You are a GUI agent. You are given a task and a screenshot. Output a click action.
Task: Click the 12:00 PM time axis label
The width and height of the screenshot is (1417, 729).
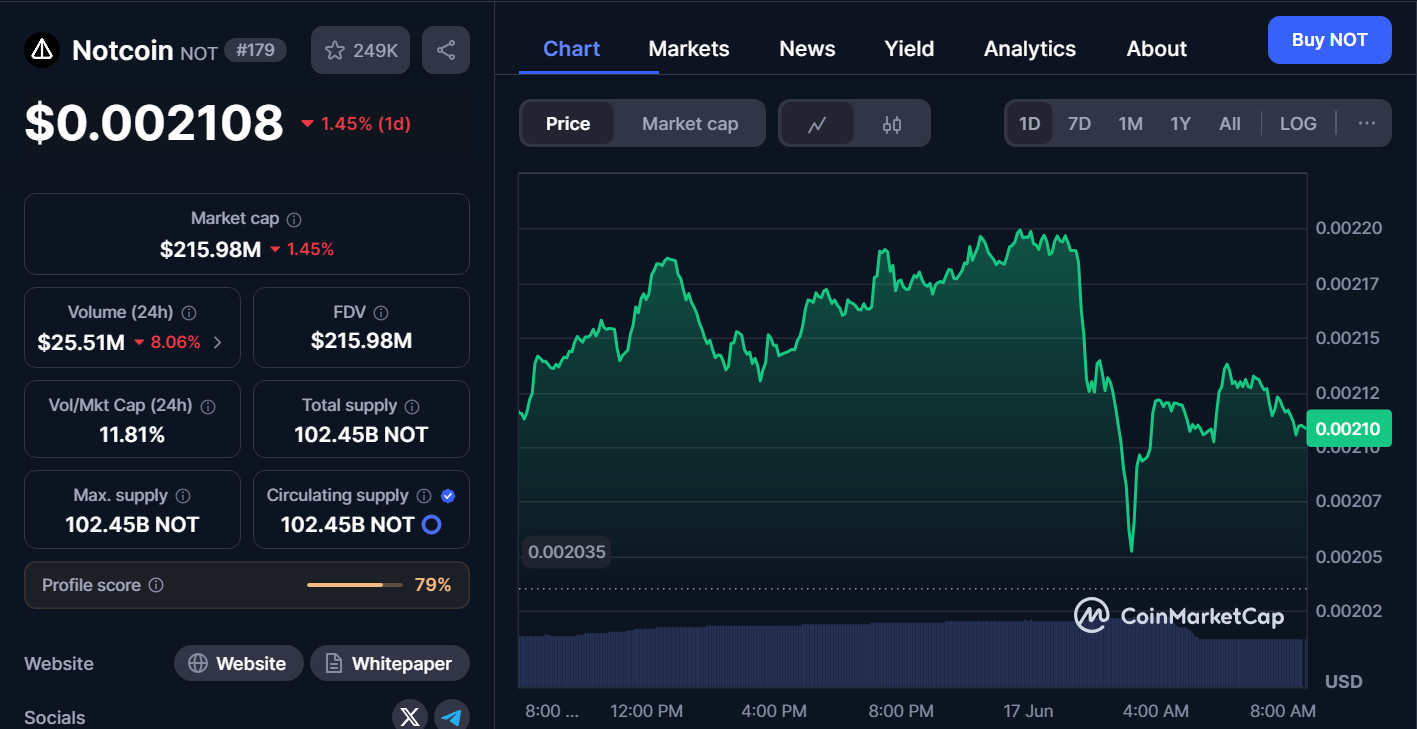pyautogui.click(x=646, y=711)
